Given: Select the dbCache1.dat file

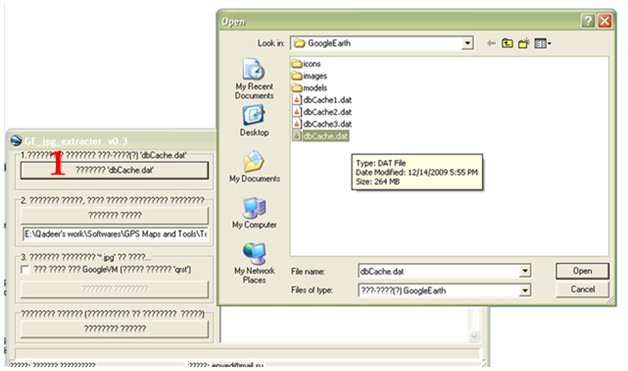Looking at the screenshot, I should point(322,100).
